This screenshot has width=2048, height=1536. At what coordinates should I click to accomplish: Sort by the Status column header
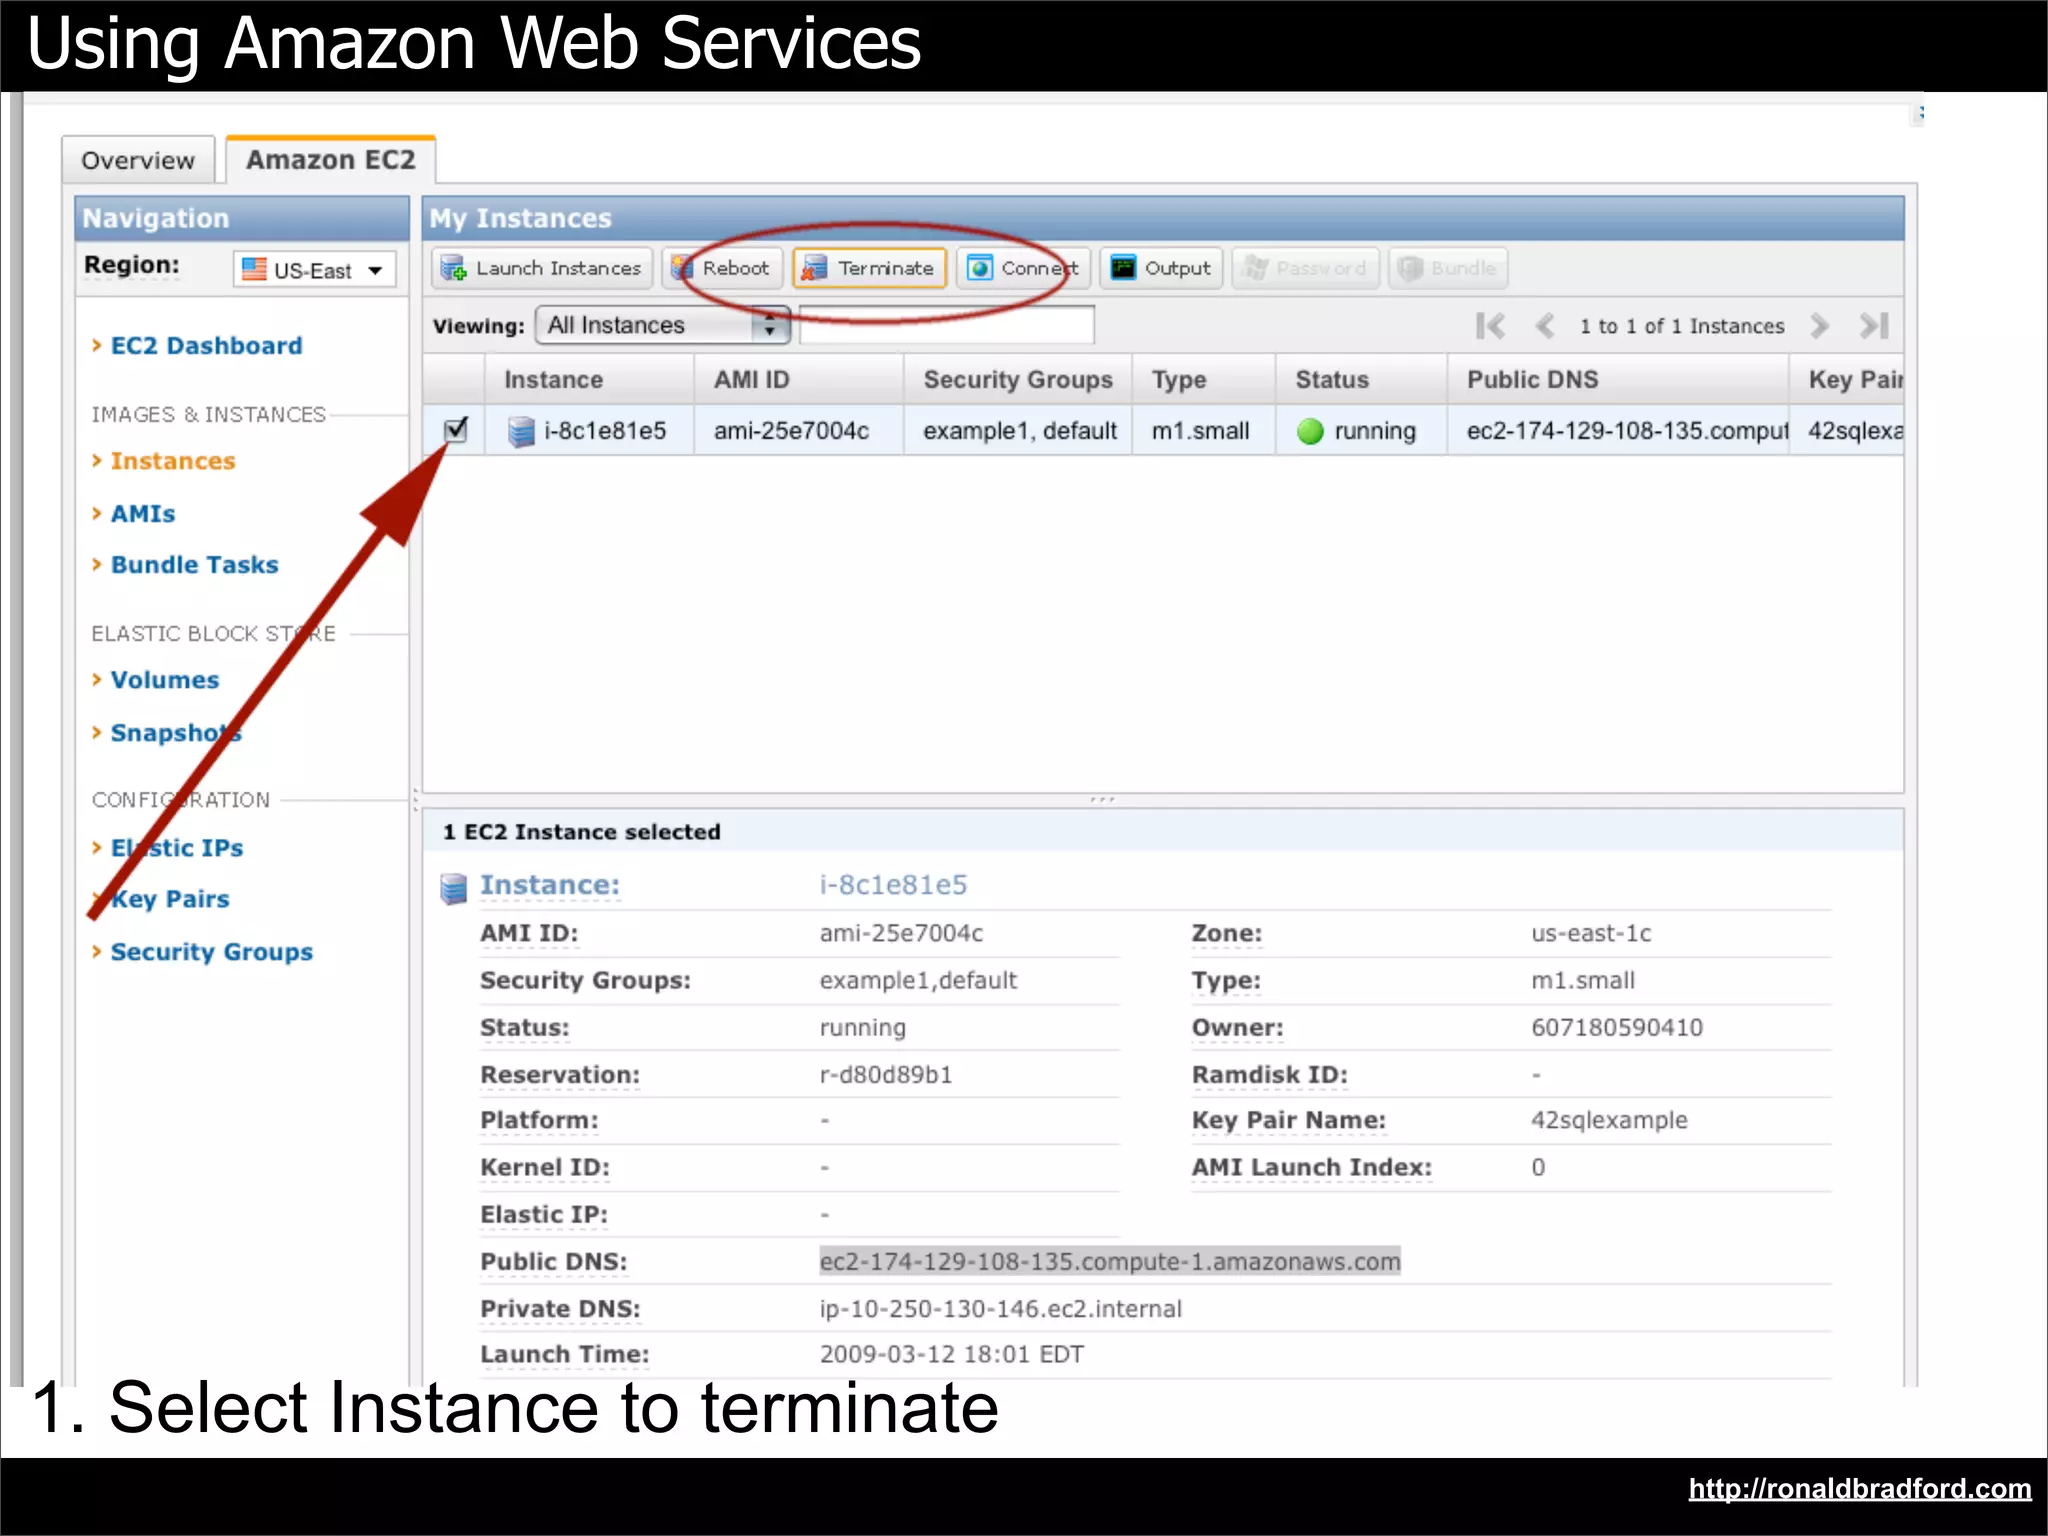[1362, 380]
